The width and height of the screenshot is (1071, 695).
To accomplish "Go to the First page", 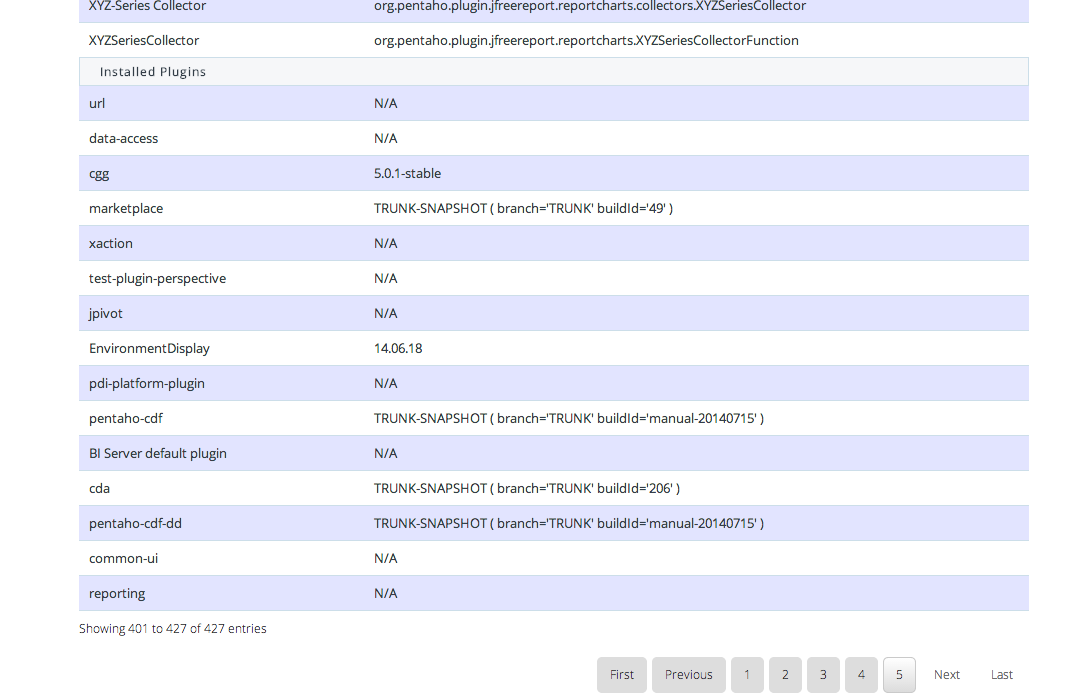I will [622, 675].
